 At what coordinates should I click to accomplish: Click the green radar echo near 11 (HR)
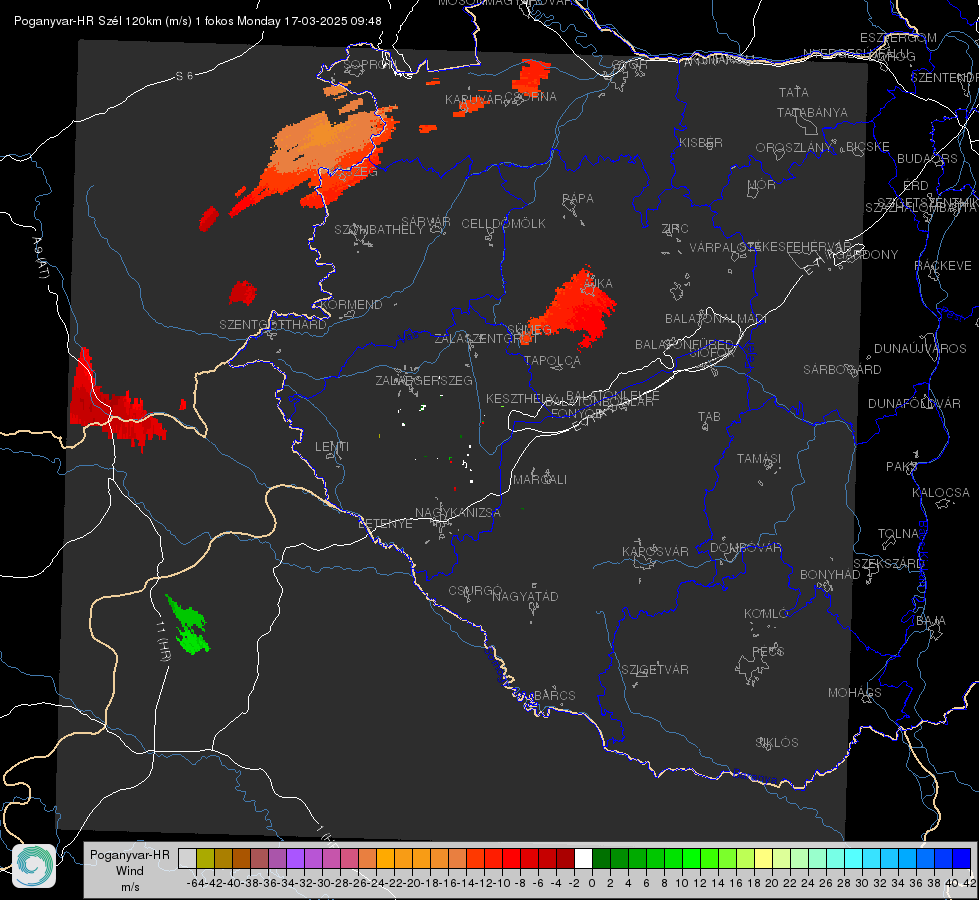click(x=188, y=625)
